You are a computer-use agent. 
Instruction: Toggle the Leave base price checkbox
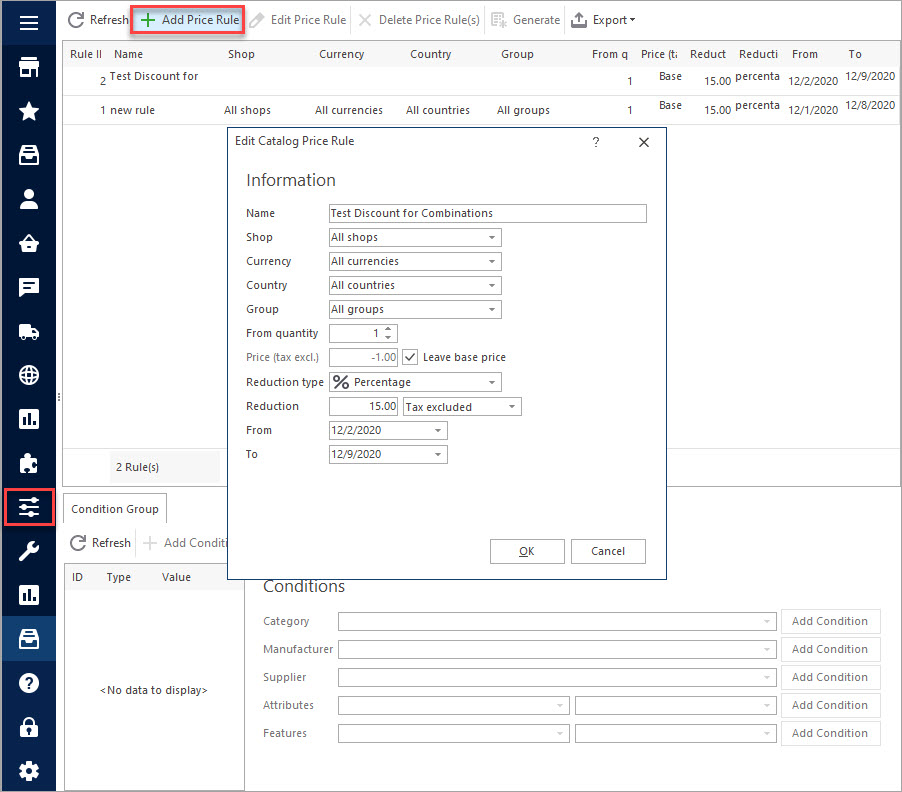(x=410, y=357)
